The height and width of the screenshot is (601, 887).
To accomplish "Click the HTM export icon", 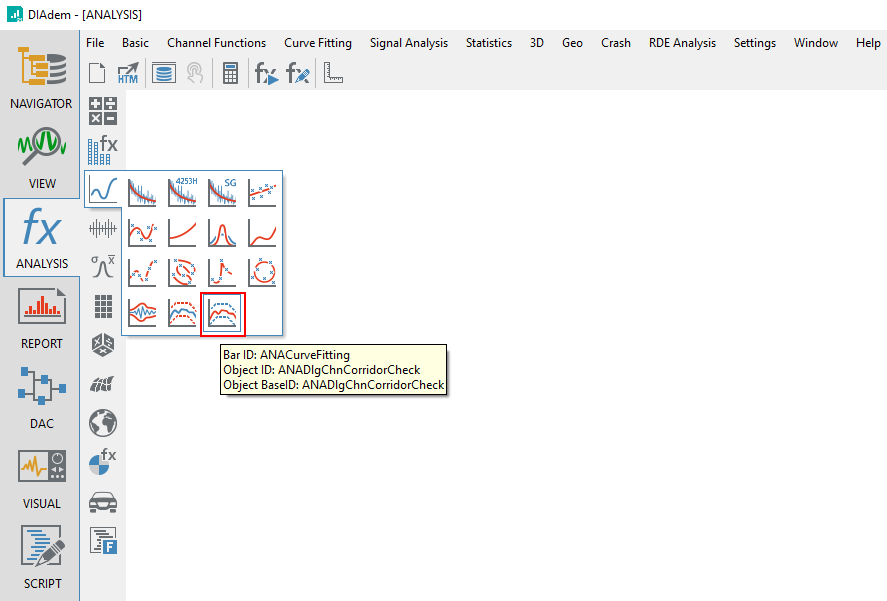I will coord(128,73).
